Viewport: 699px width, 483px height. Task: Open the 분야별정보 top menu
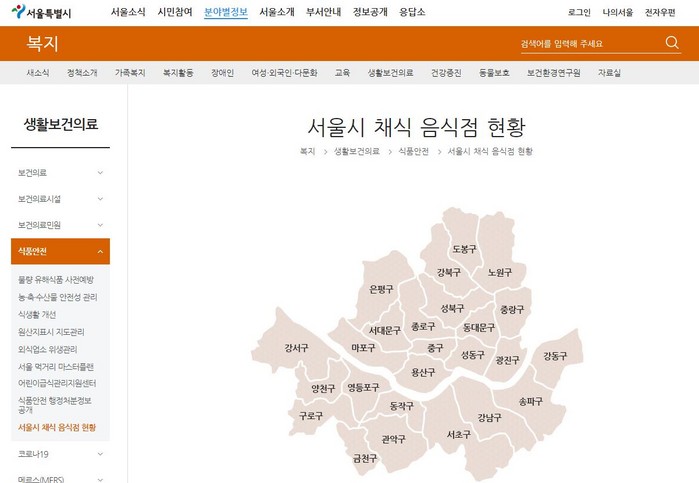point(225,12)
